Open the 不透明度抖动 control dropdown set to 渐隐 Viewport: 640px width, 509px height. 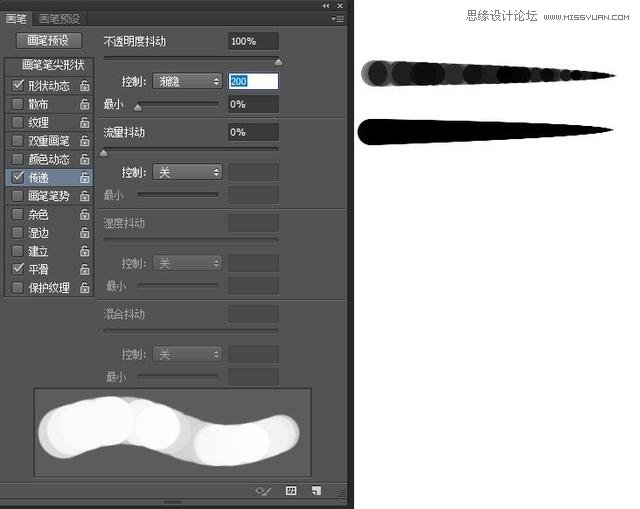pos(187,81)
